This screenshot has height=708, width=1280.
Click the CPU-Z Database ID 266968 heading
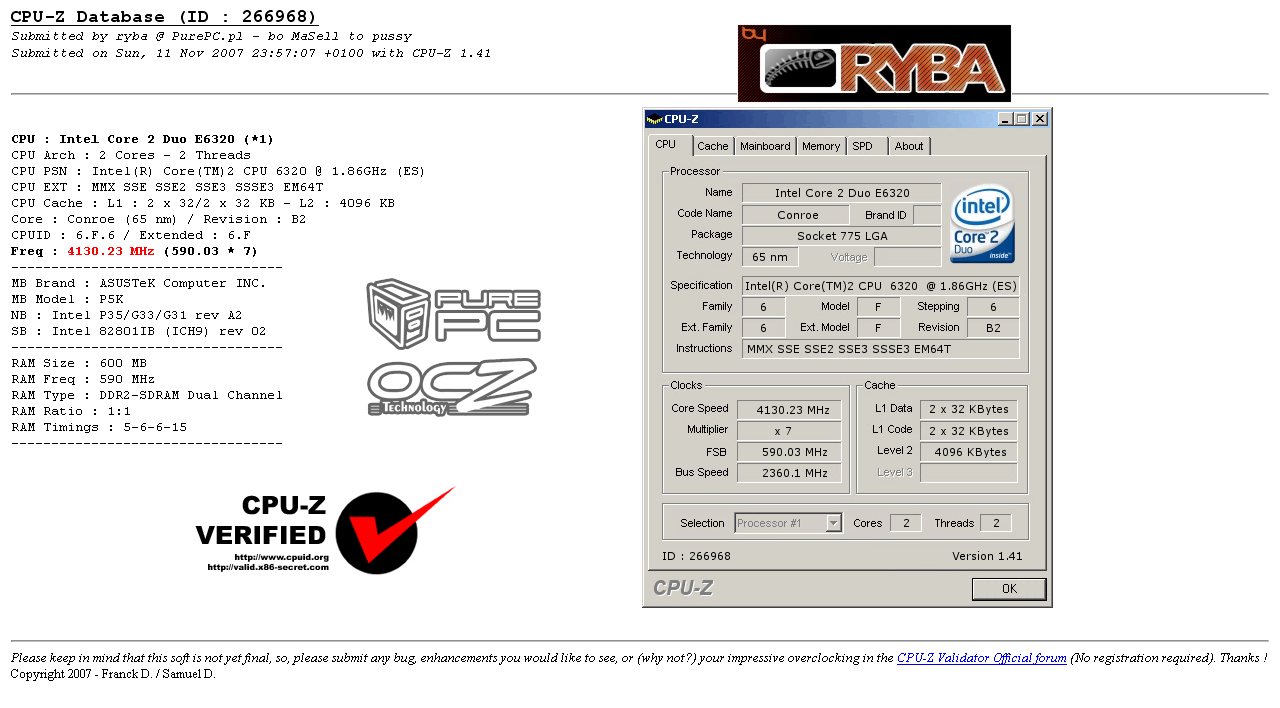(x=164, y=17)
